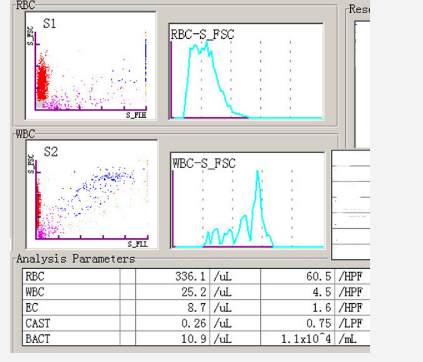Click the WBC-S_FSC chart title

[x=204, y=163]
